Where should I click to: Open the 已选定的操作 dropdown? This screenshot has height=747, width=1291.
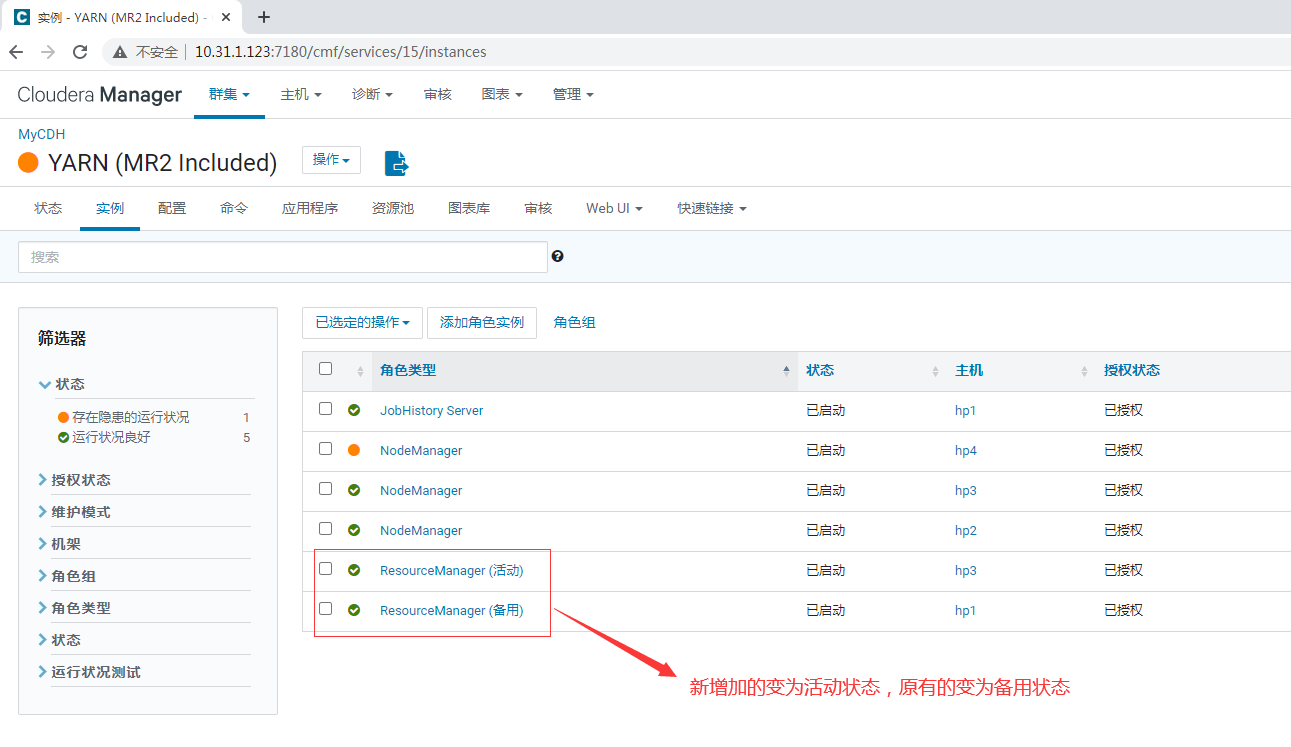(362, 322)
